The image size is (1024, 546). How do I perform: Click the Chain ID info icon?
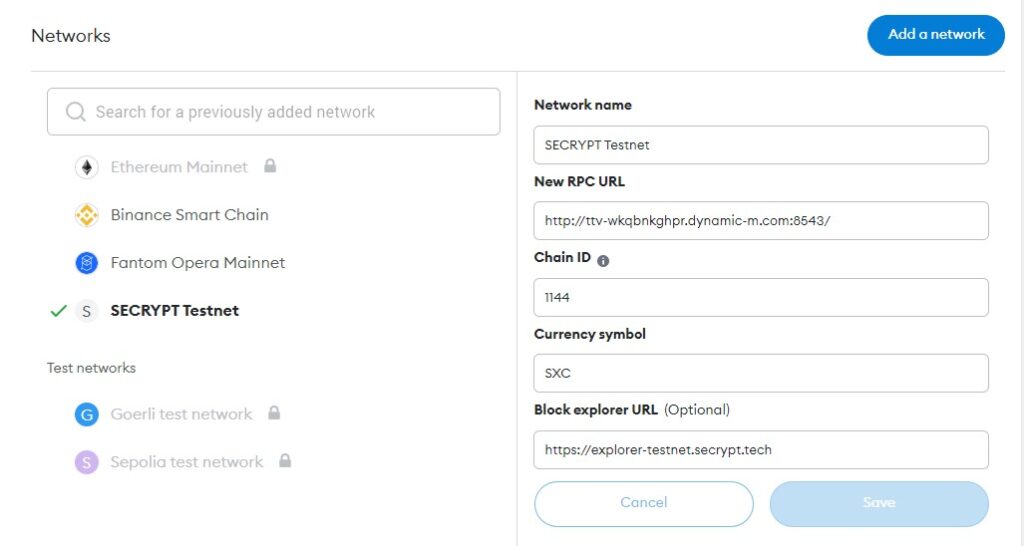[x=603, y=260]
